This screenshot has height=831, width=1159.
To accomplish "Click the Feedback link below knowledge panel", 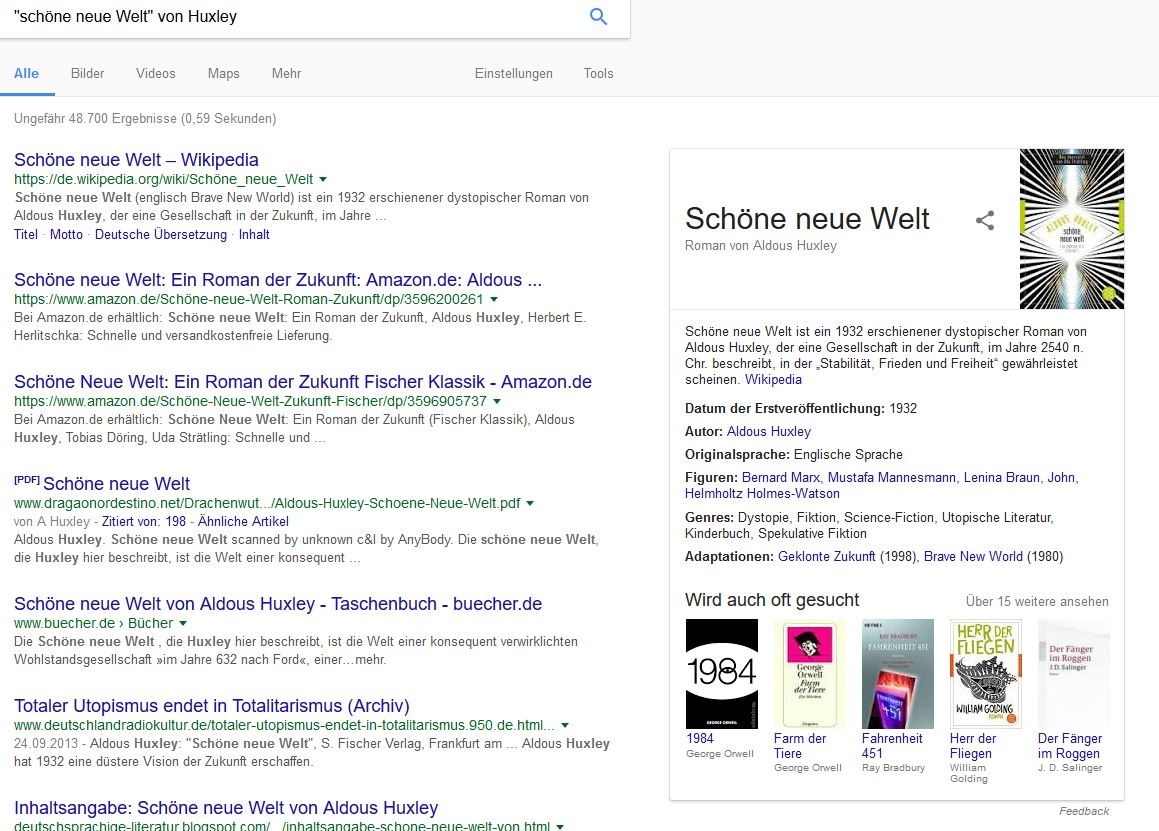I will [x=1084, y=811].
